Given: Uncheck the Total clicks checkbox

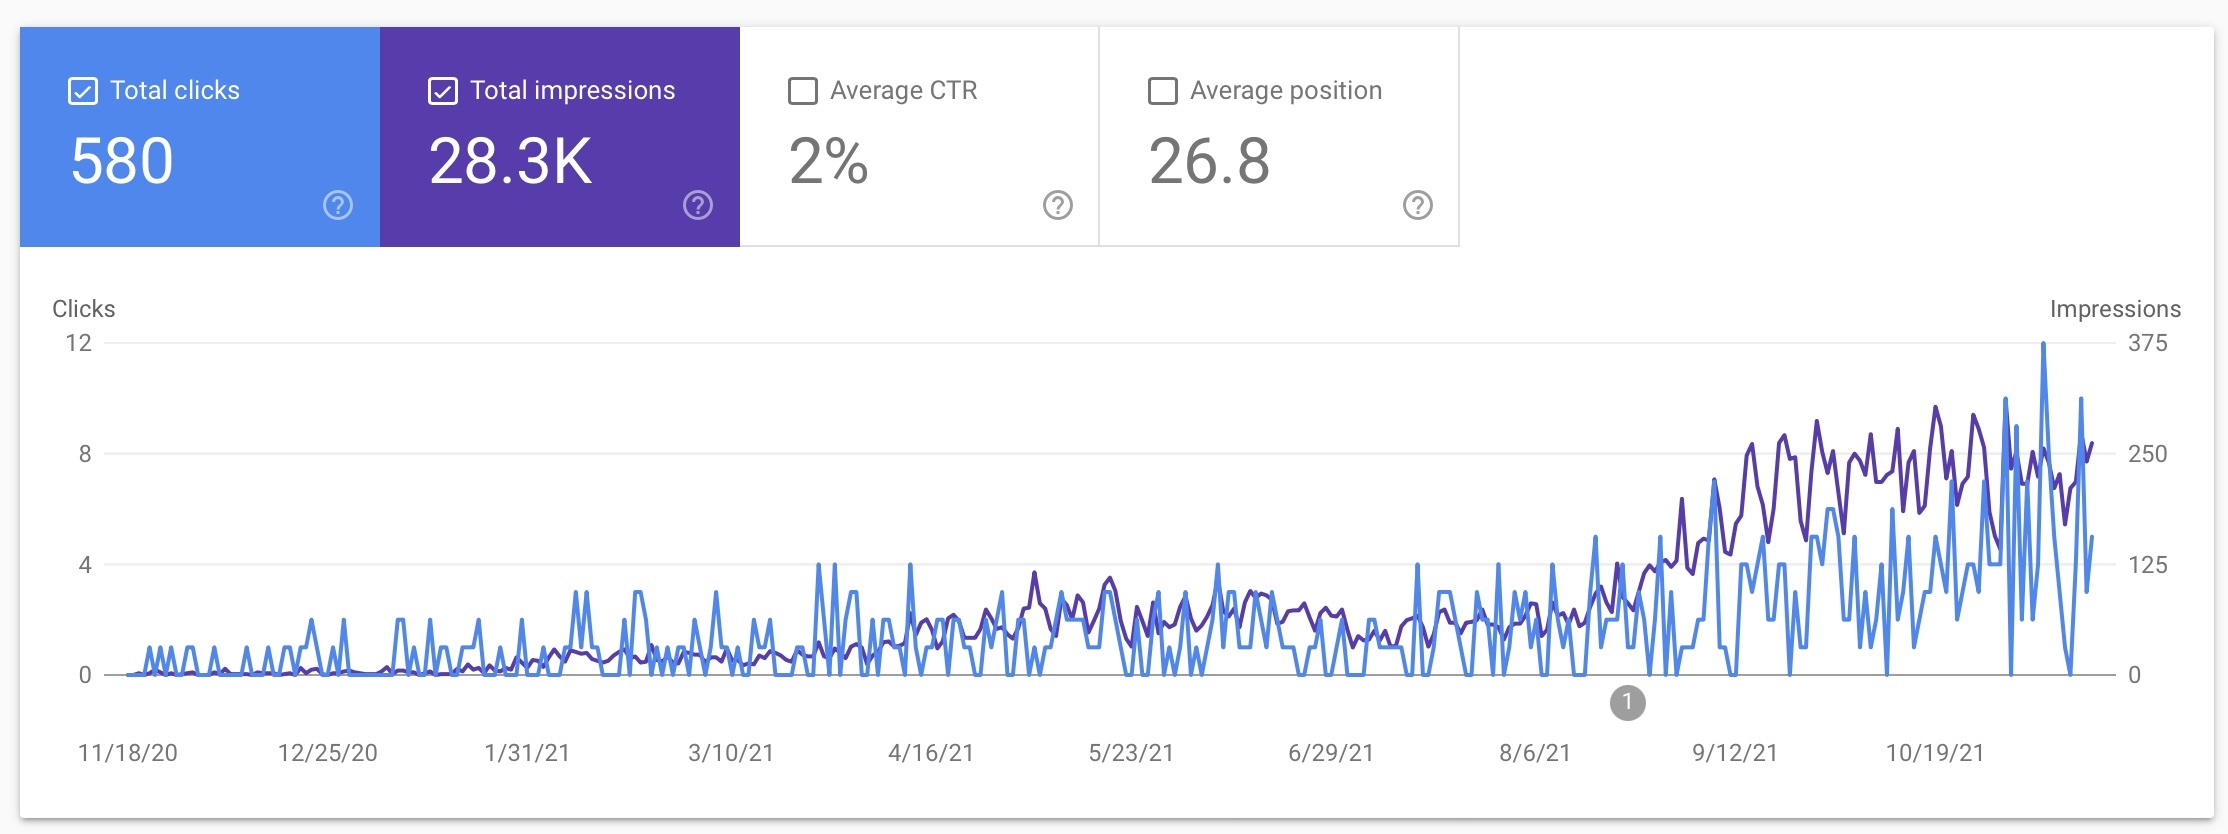Looking at the screenshot, I should tap(83, 91).
